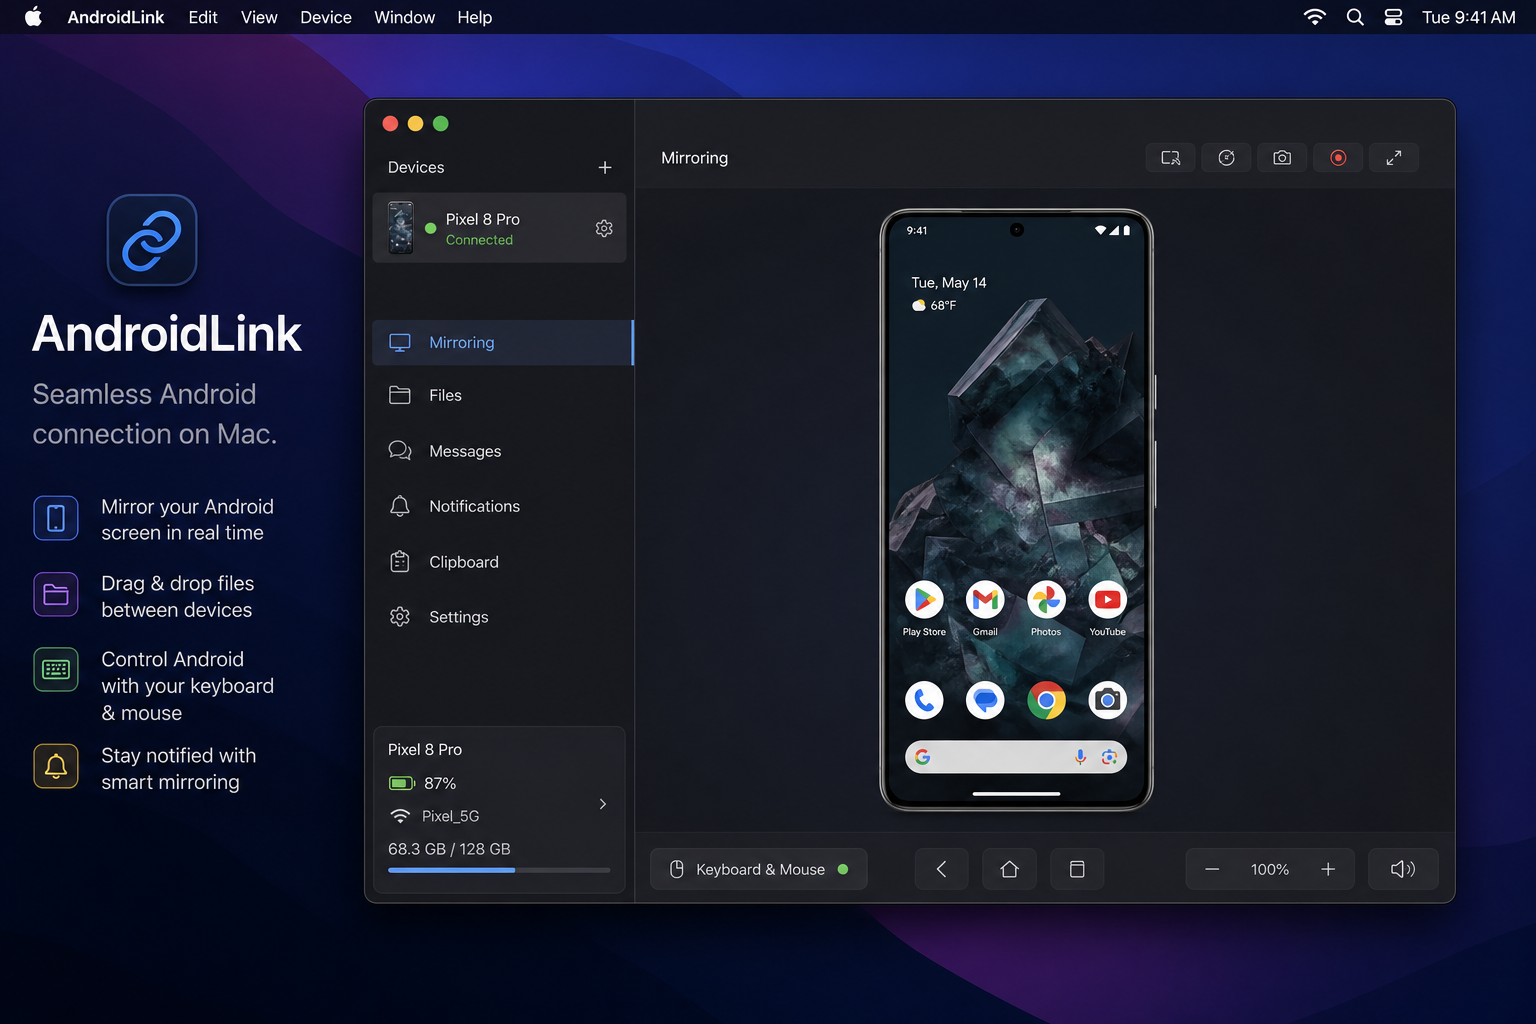Open Spotlight search in menu bar
The image size is (1536, 1024).
(1355, 17)
